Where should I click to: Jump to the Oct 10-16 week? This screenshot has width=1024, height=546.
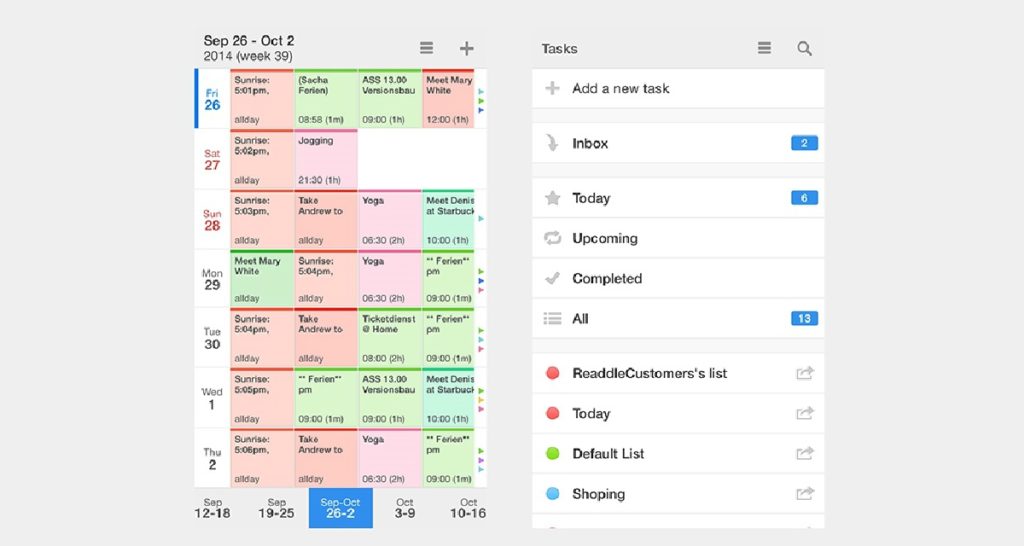[467, 508]
